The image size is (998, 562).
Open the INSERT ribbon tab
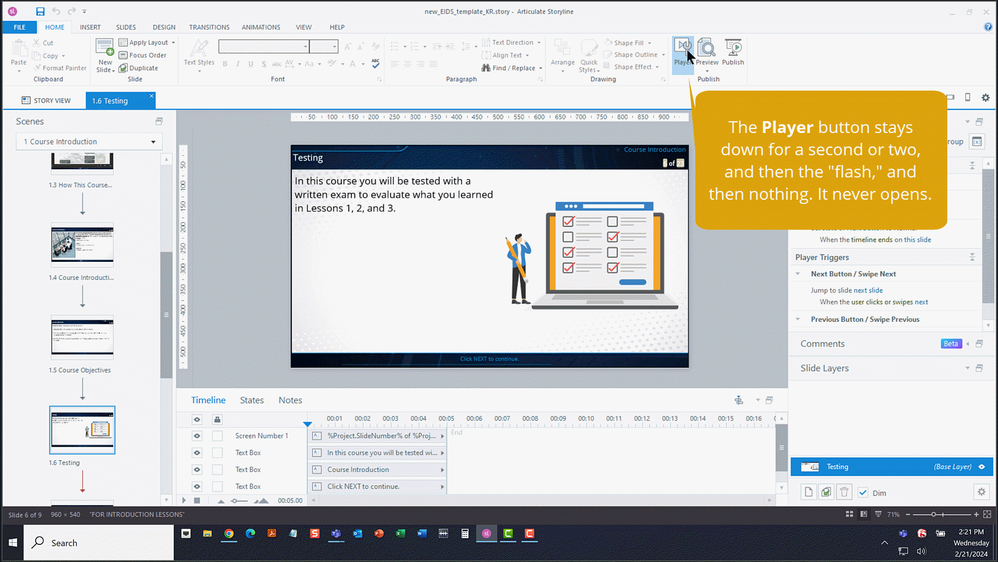pyautogui.click(x=90, y=27)
